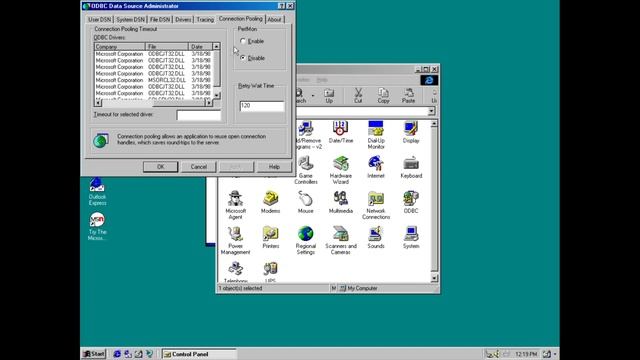This screenshot has width=640, height=360.
Task: Open the Regional Settings icon
Action: click(x=305, y=240)
